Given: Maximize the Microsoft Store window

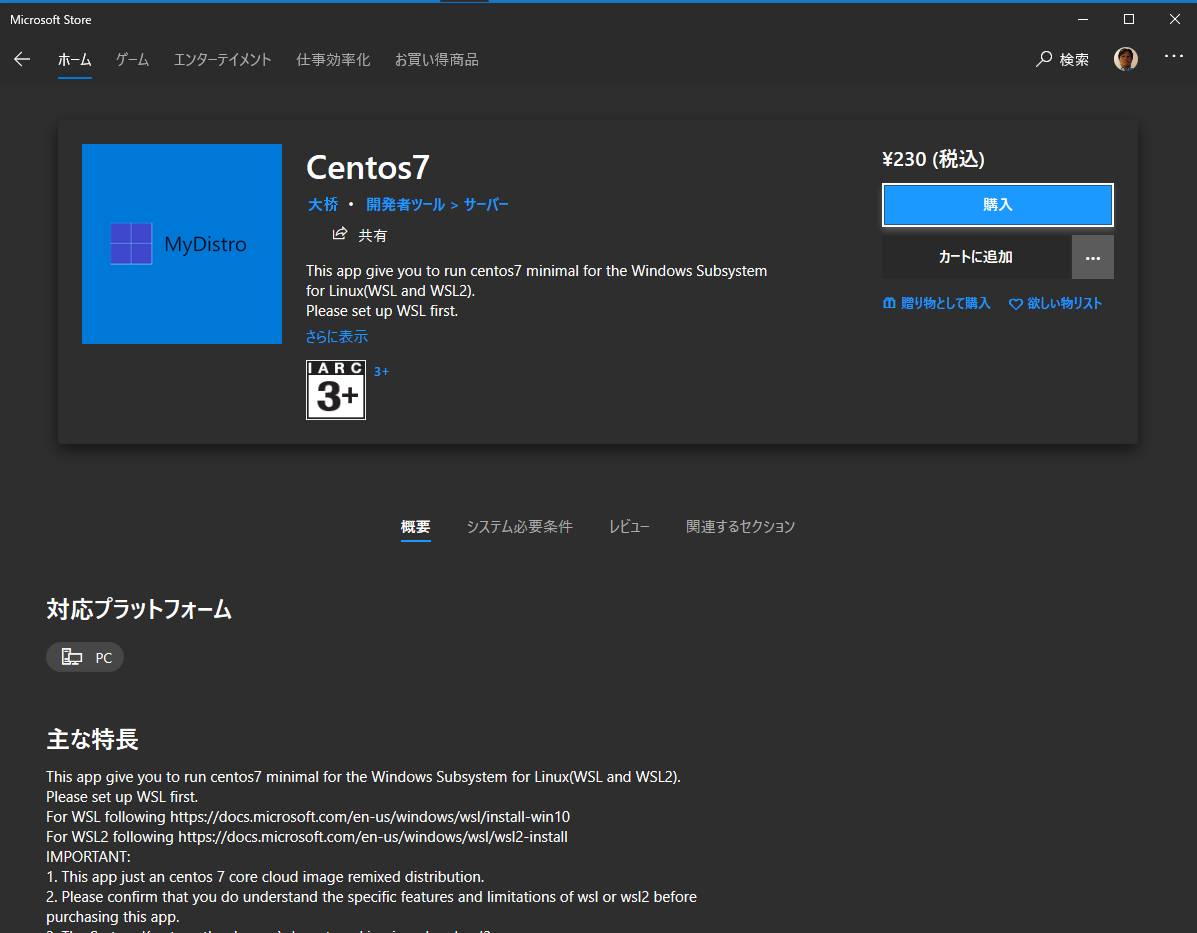Looking at the screenshot, I should click(x=1128, y=19).
